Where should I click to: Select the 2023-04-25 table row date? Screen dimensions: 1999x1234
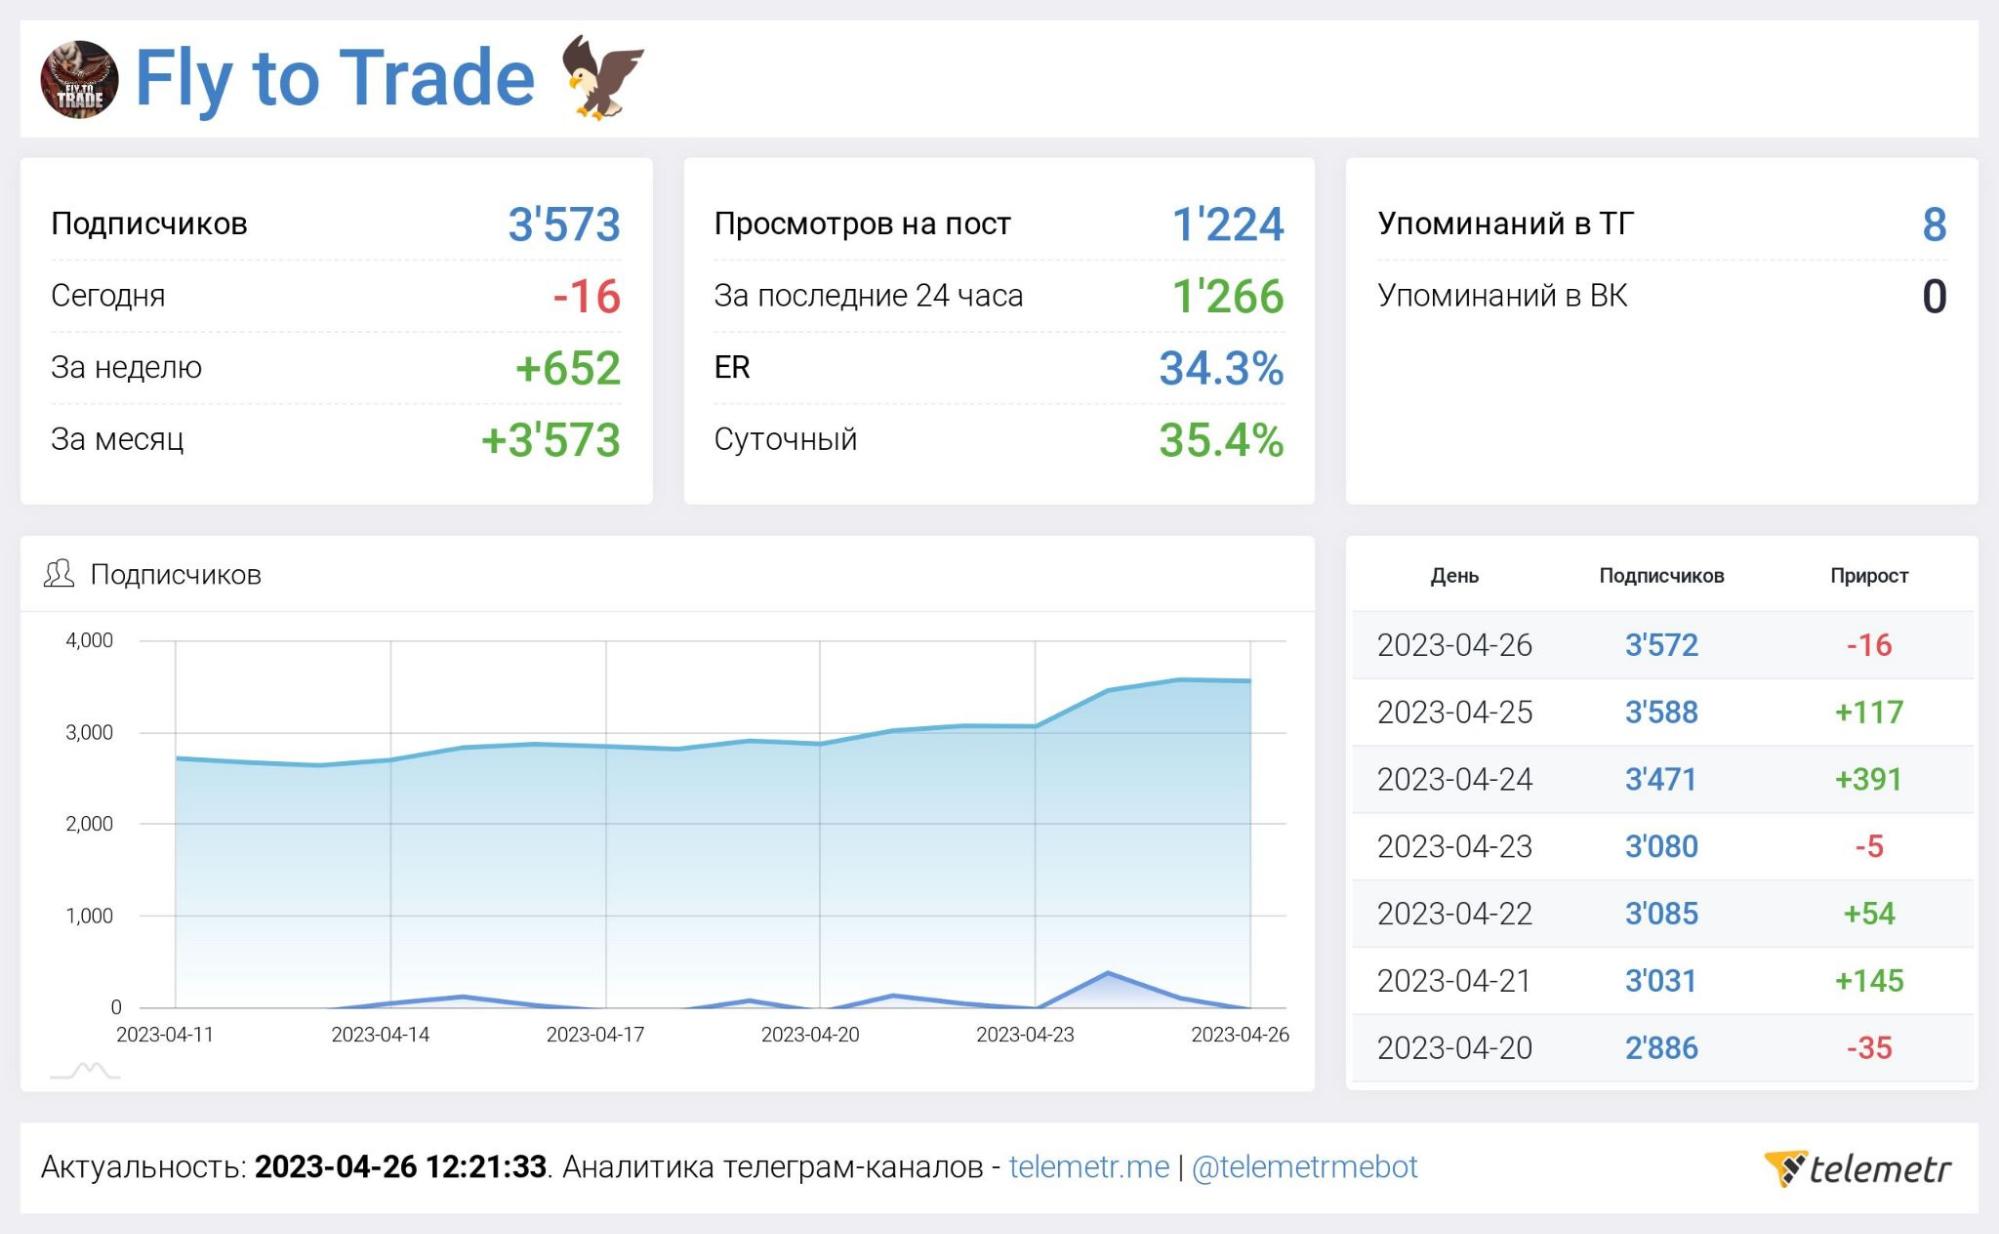(1454, 712)
